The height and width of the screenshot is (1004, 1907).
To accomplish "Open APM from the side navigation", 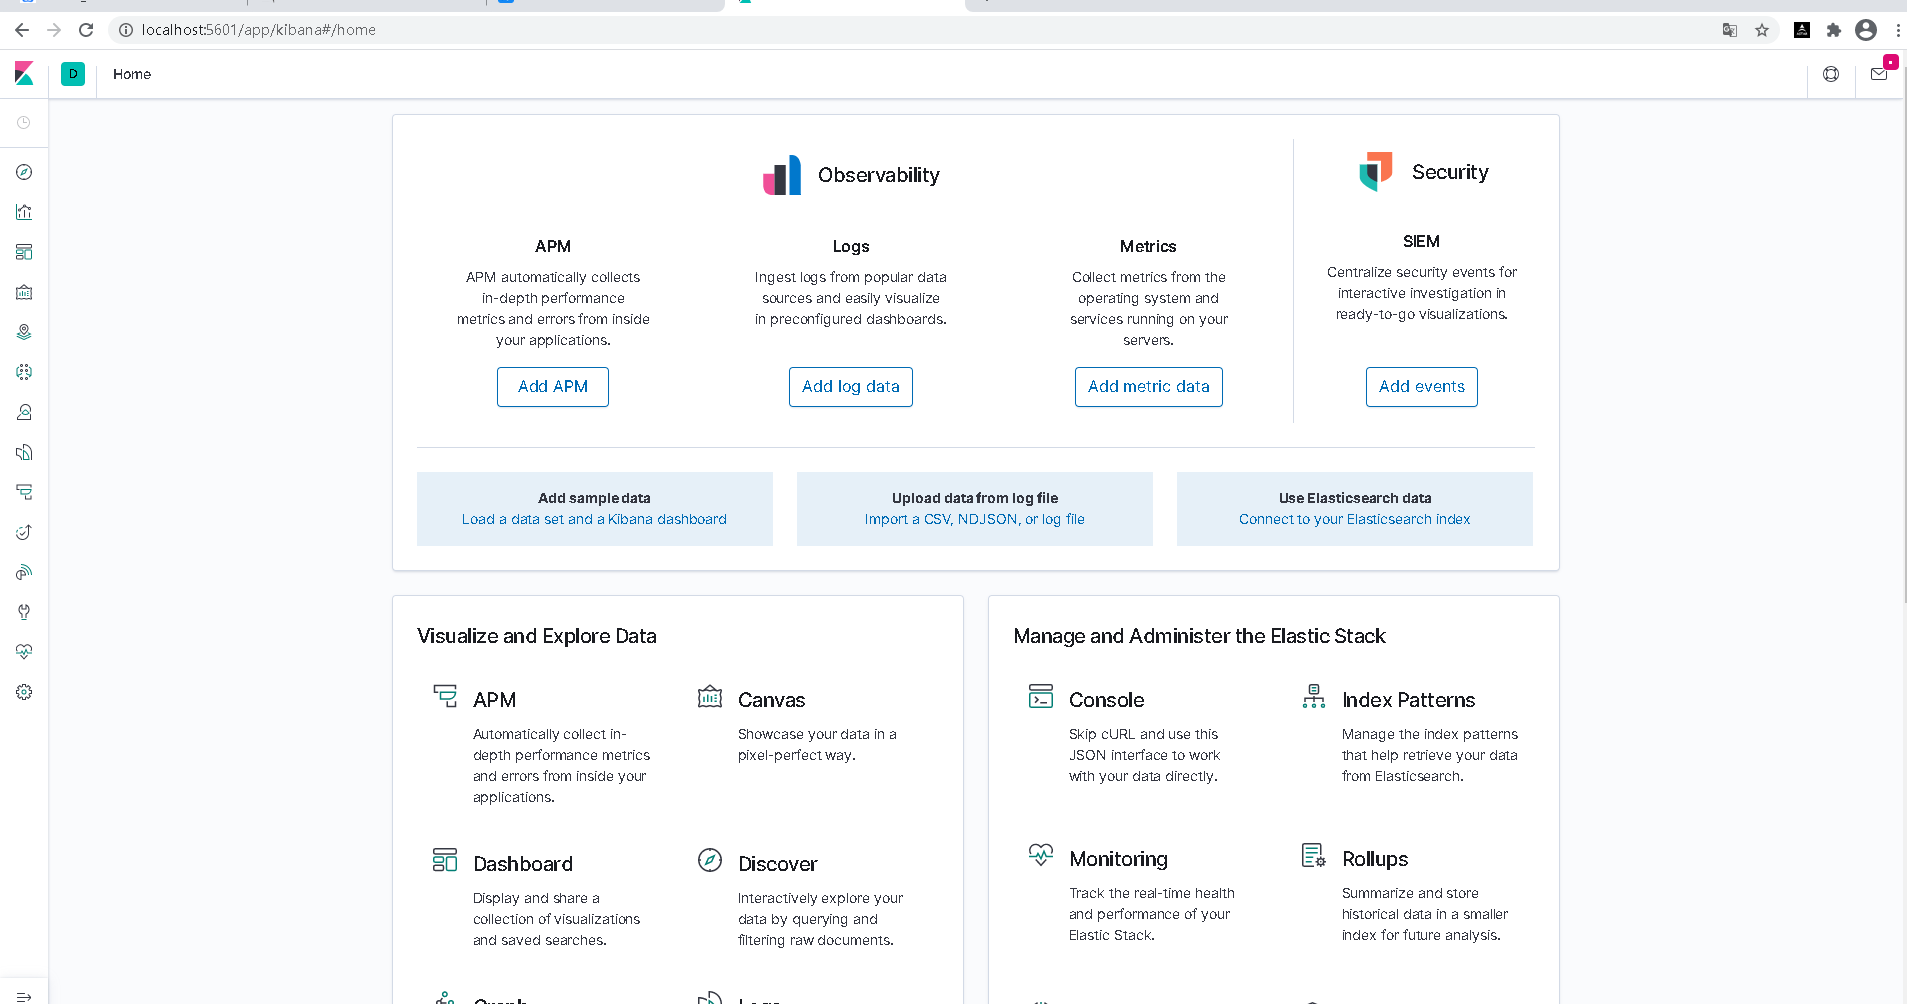I will (x=24, y=492).
